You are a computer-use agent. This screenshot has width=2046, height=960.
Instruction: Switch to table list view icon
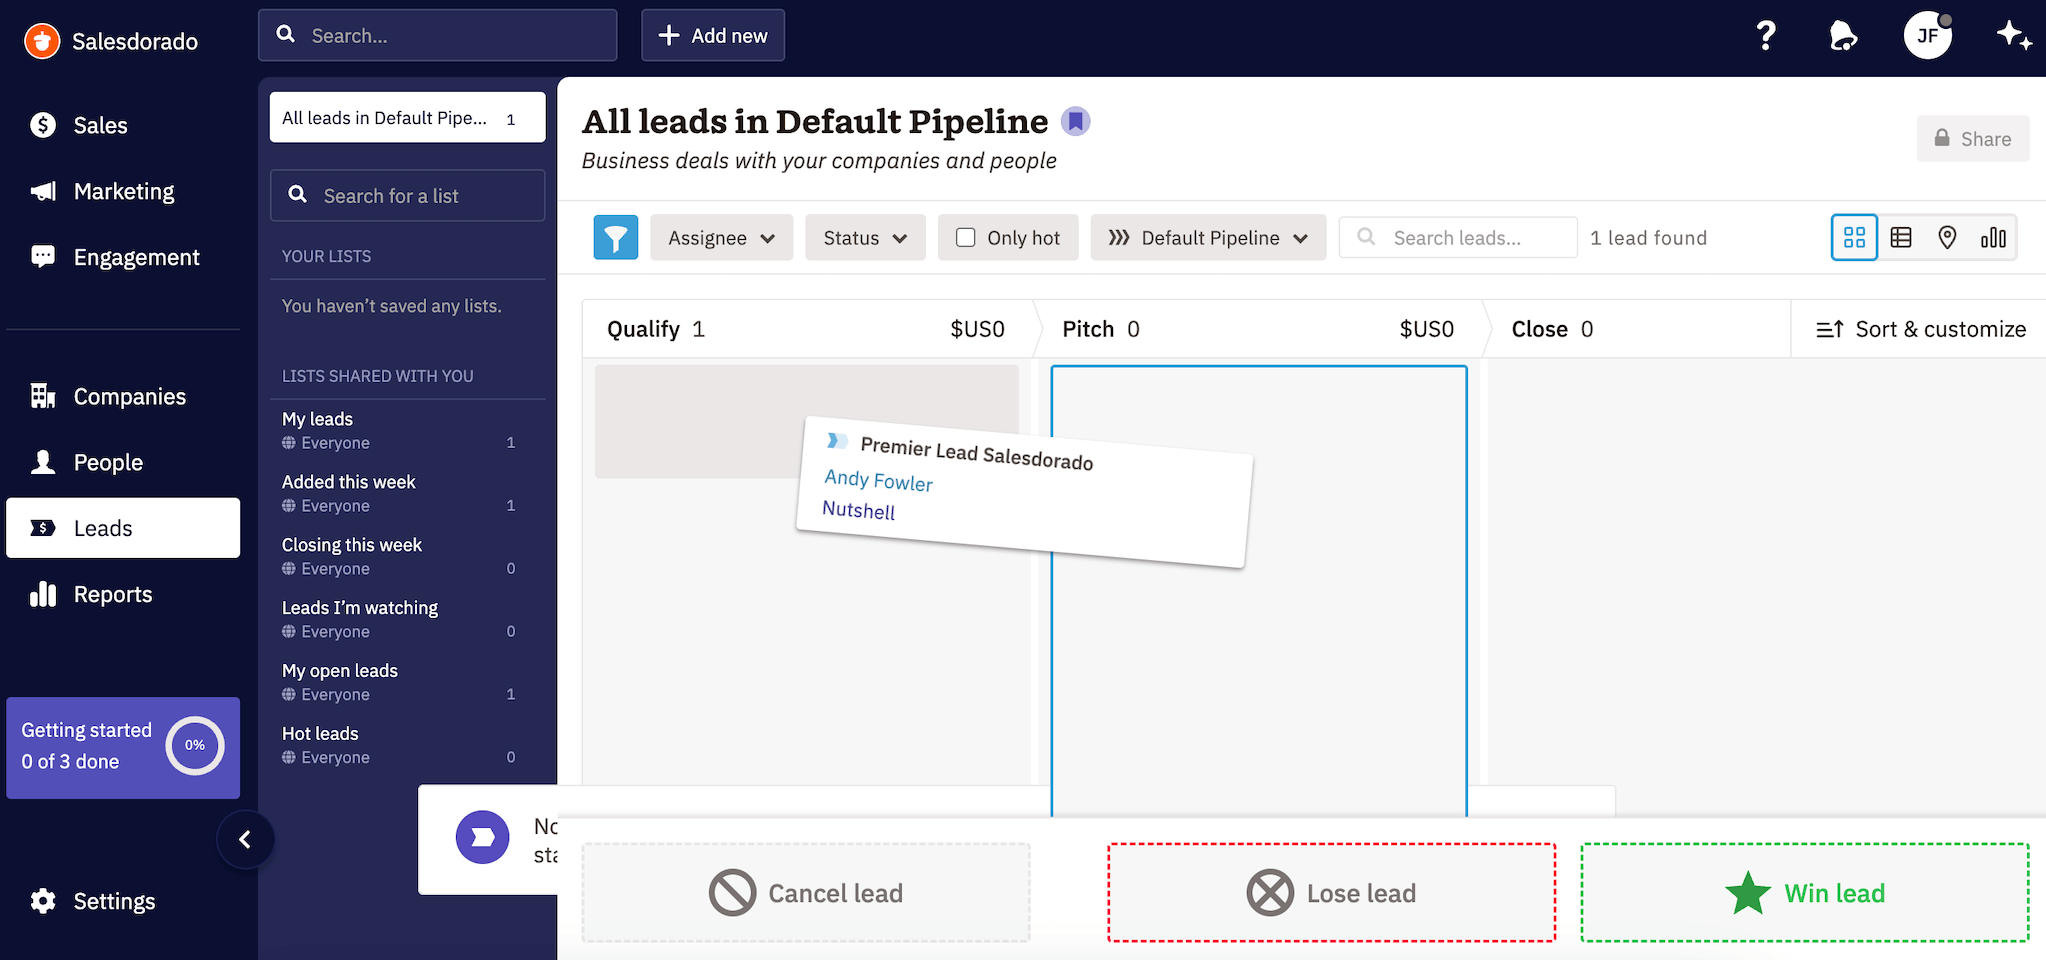tap(1901, 238)
